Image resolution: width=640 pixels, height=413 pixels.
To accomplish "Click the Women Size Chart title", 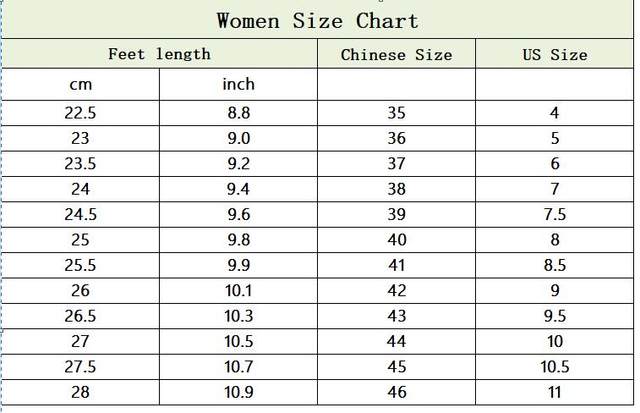I will click(x=317, y=21).
